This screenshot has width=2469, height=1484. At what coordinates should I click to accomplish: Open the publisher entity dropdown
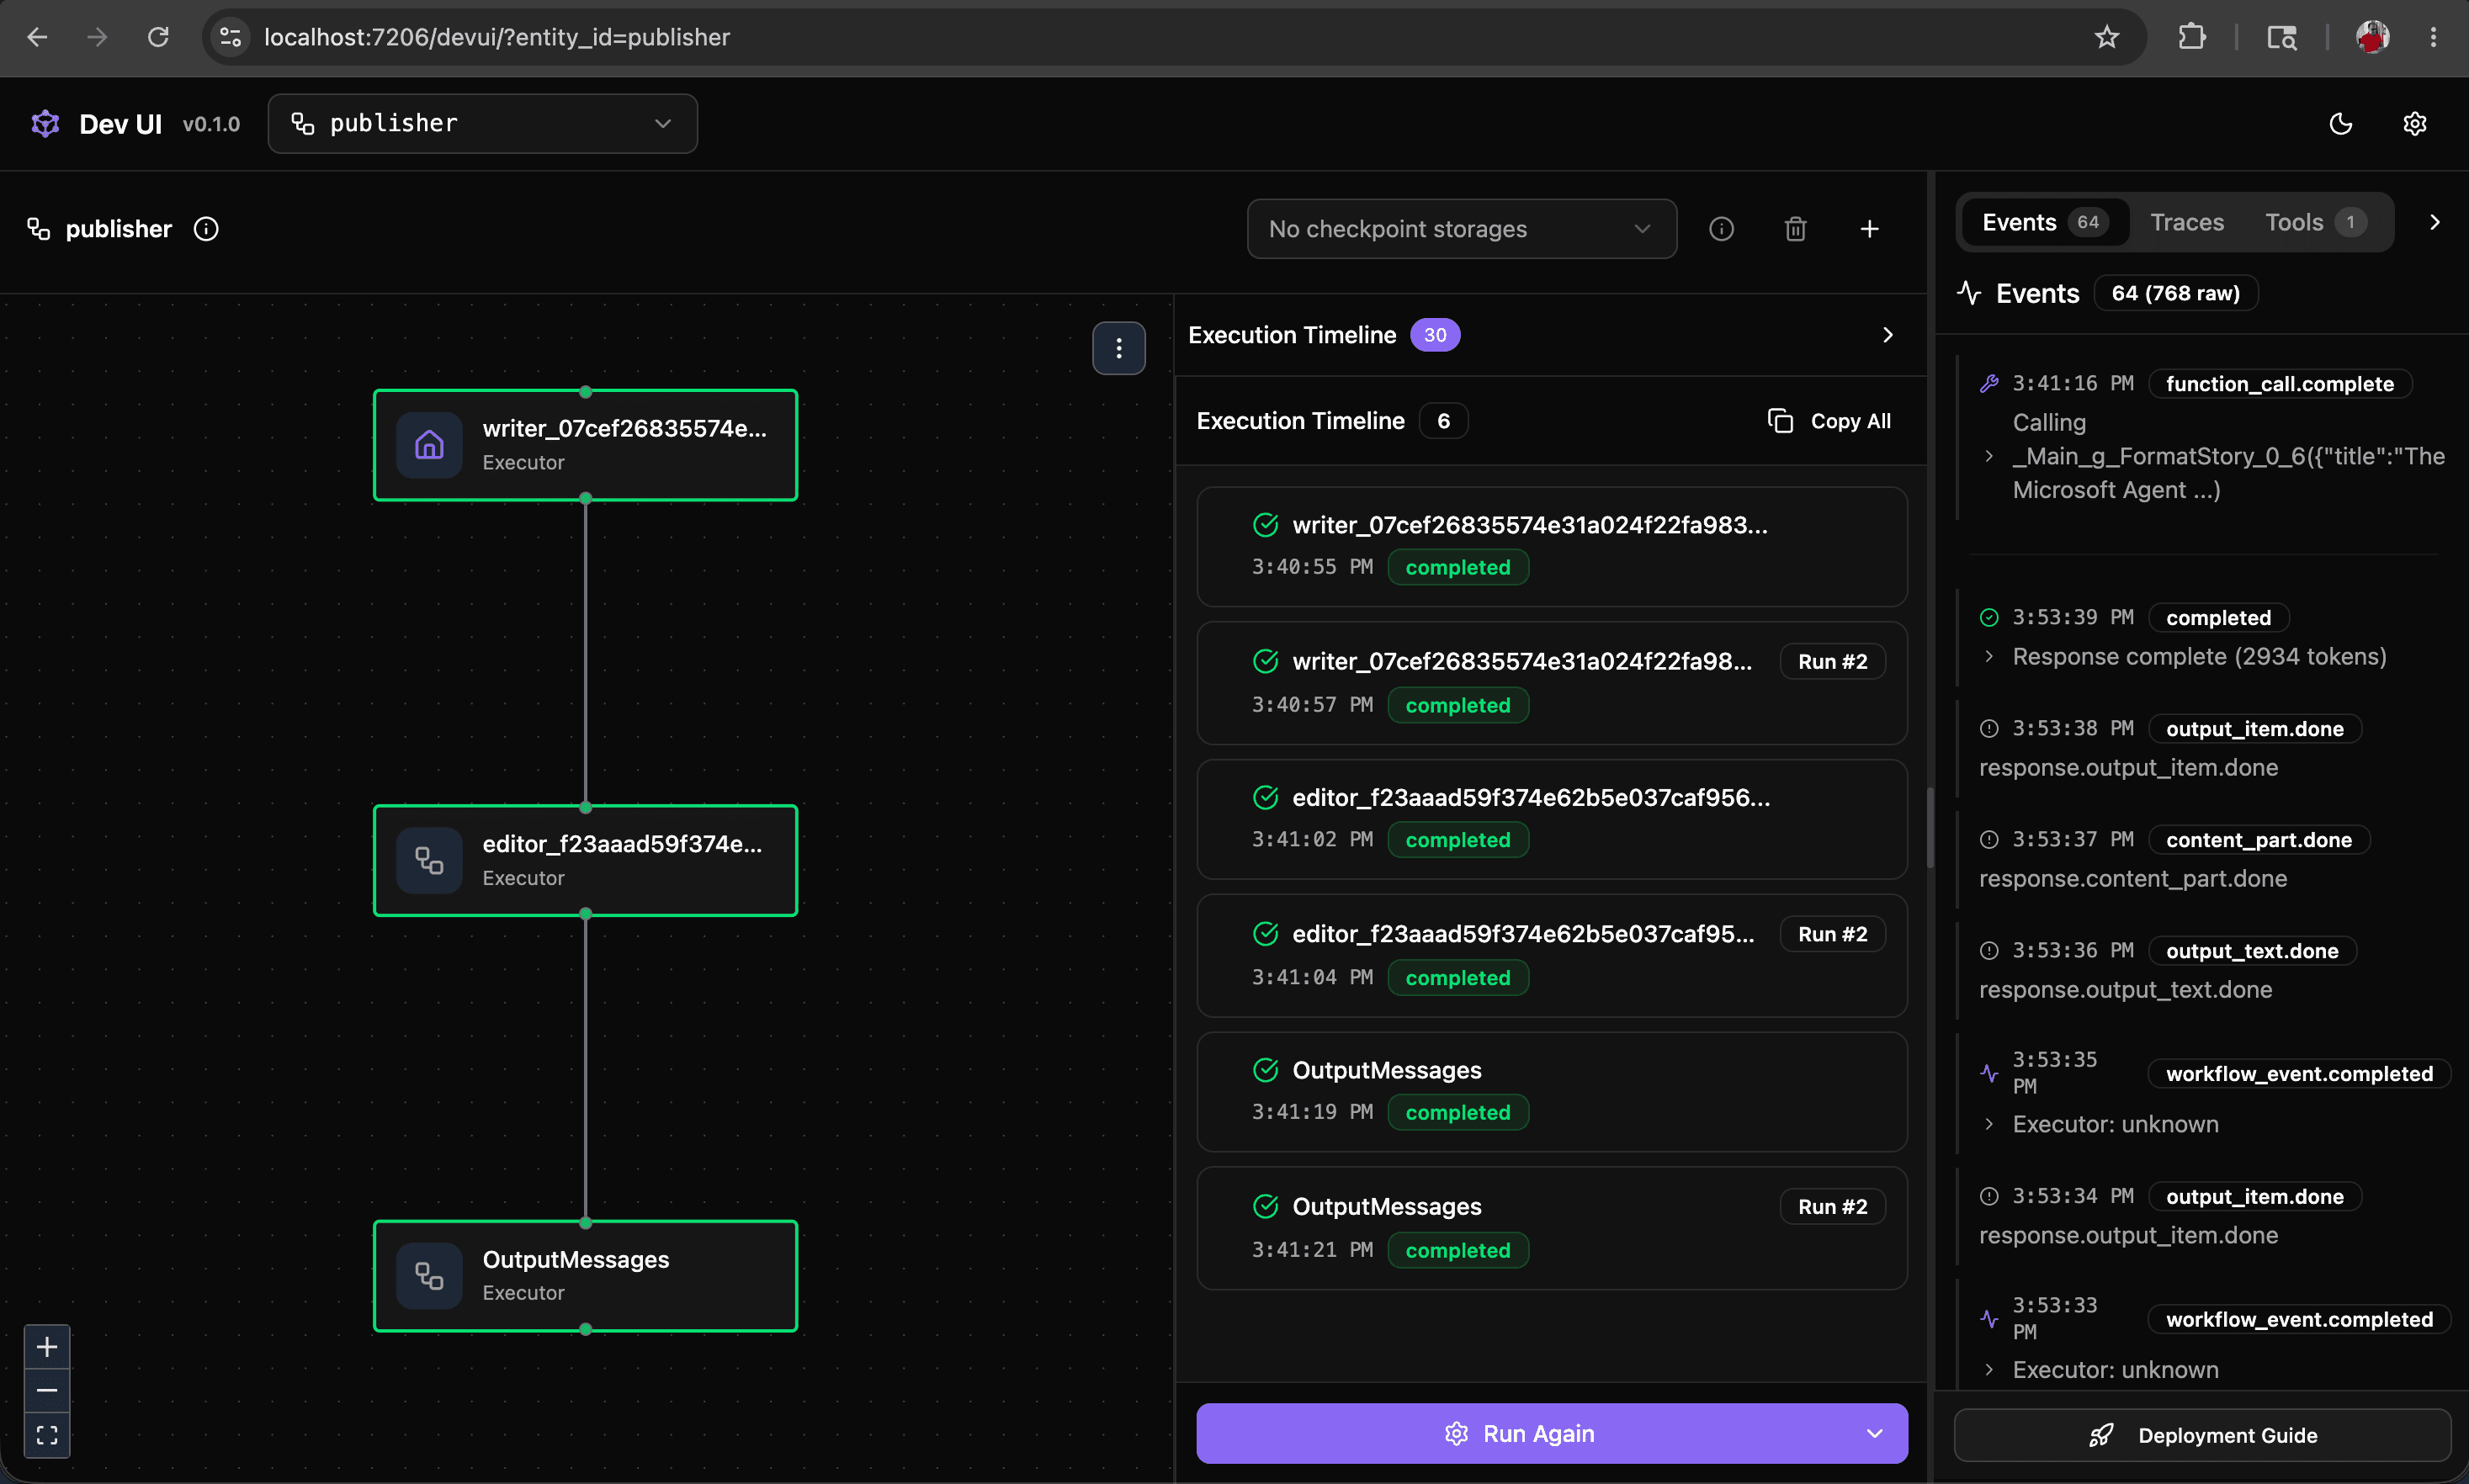coord(482,123)
